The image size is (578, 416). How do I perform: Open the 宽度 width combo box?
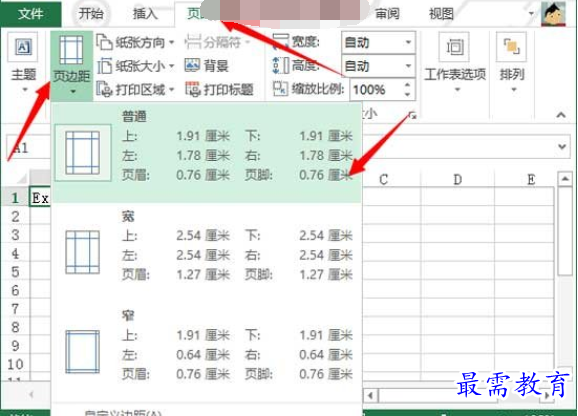pyautogui.click(x=379, y=43)
